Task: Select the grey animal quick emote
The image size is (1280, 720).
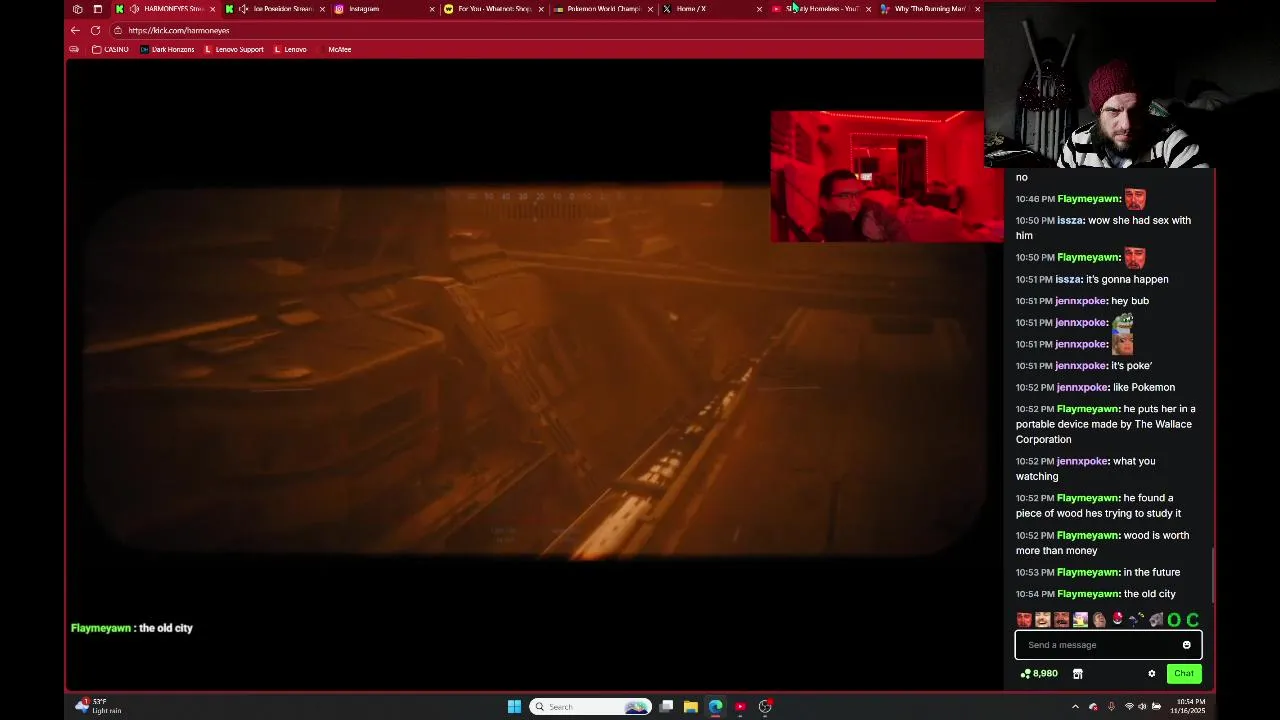Action: [1155, 620]
